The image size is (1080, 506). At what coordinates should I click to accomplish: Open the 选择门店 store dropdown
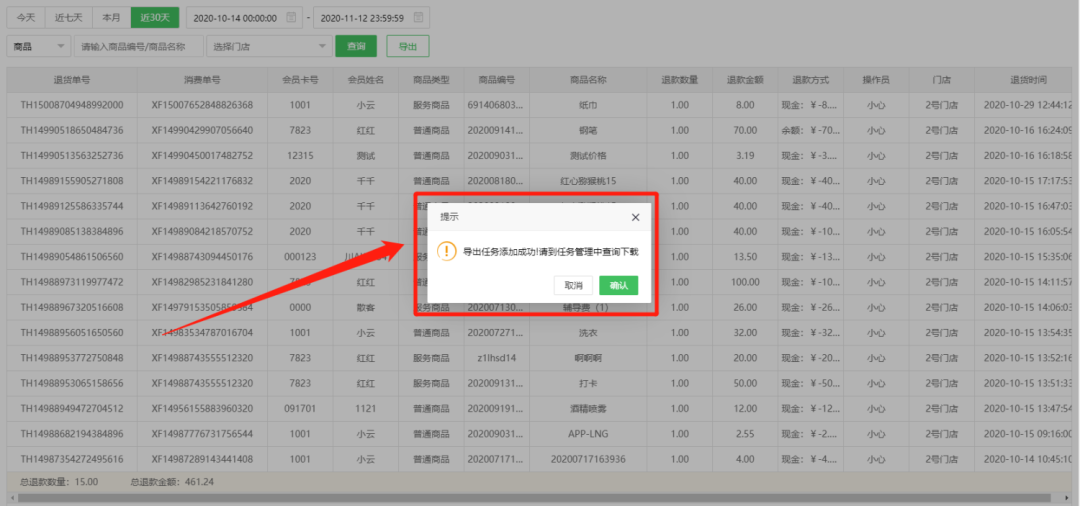(268, 46)
